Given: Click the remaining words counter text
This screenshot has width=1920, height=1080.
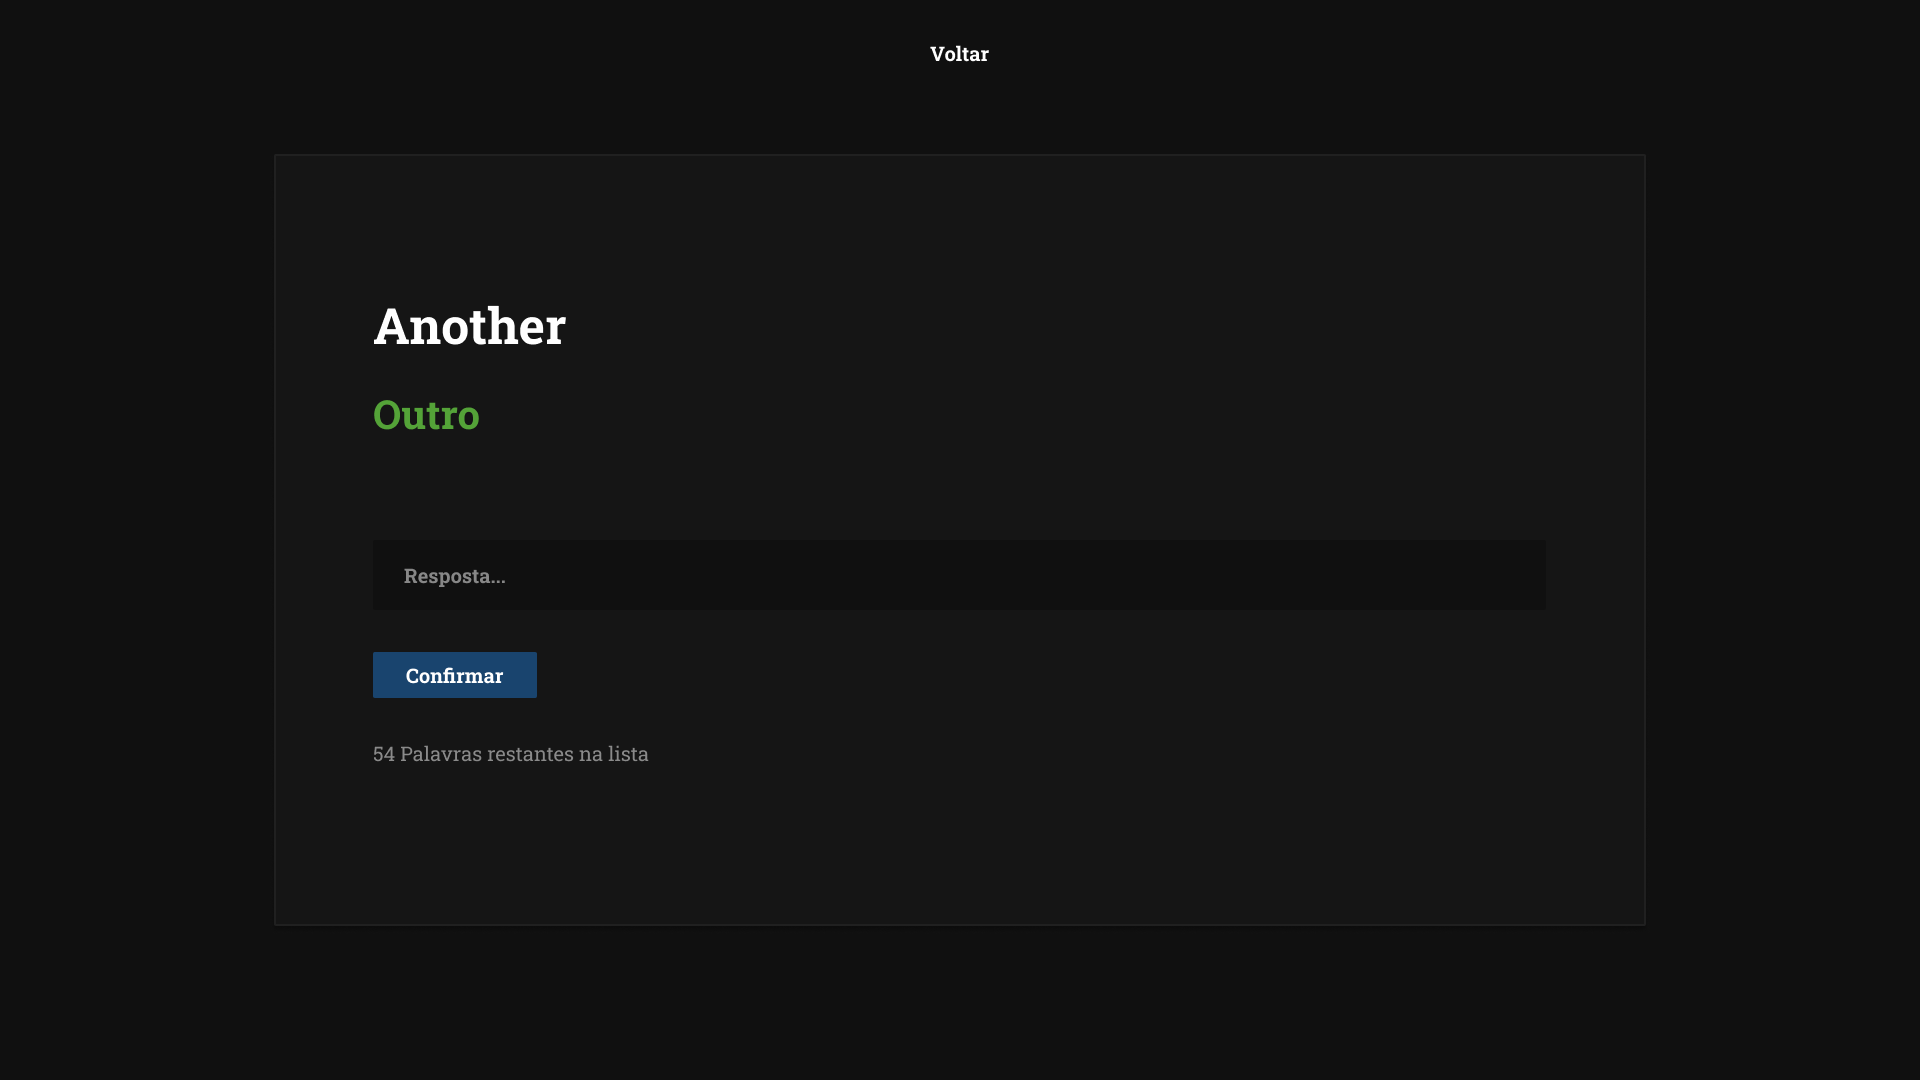Looking at the screenshot, I should pos(510,754).
